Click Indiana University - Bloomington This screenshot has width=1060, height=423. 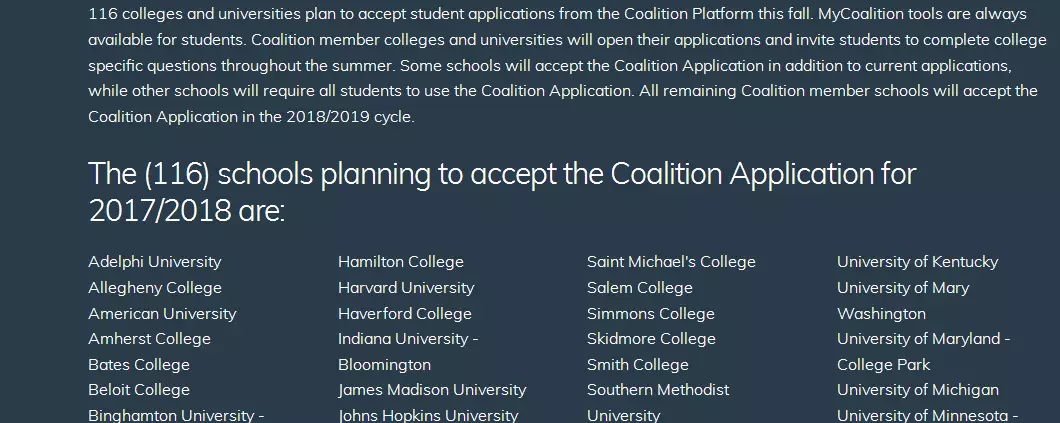coord(408,351)
